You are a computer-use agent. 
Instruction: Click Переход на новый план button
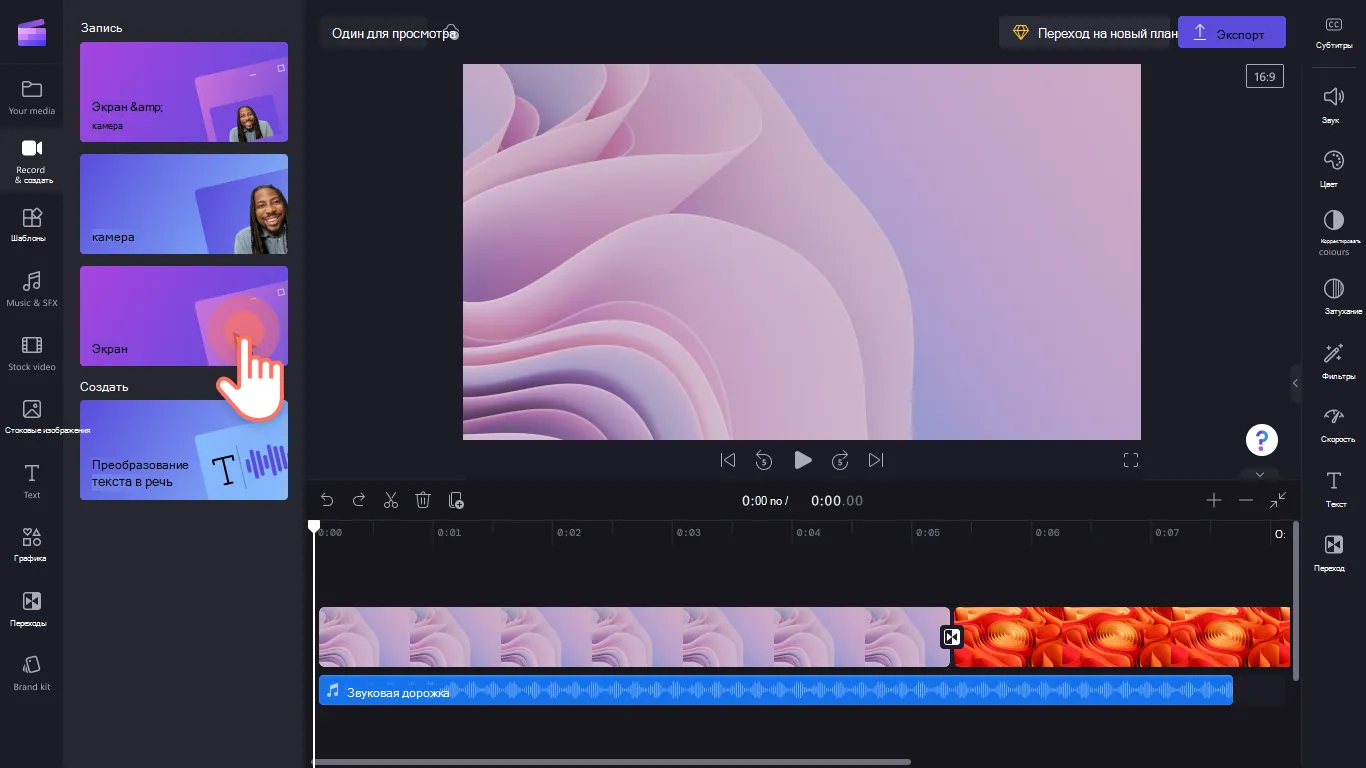tap(1087, 33)
